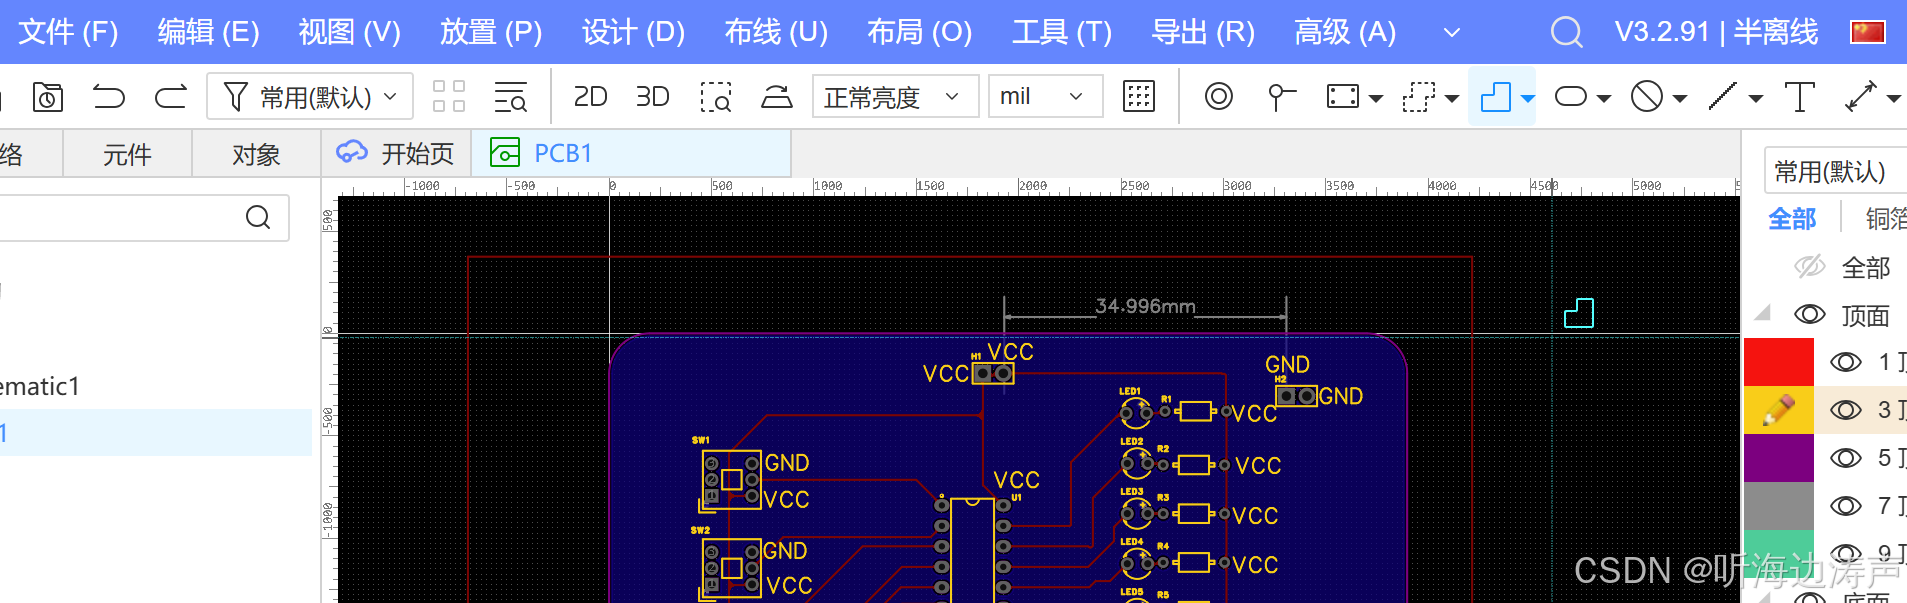Open the 开始页 tab
Image resolution: width=1907 pixels, height=603 pixels.
pyautogui.click(x=396, y=153)
